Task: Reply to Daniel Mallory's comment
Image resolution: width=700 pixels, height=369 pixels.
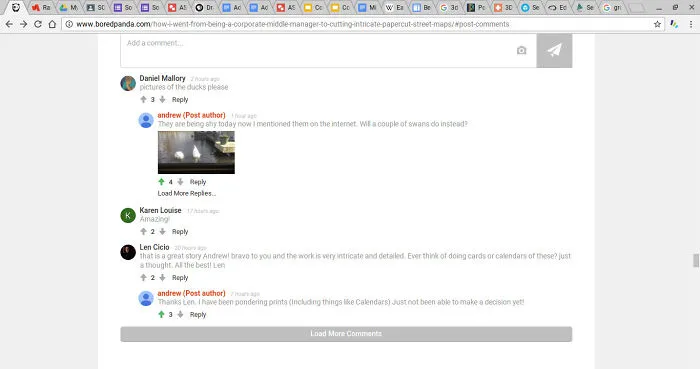Action: [180, 100]
